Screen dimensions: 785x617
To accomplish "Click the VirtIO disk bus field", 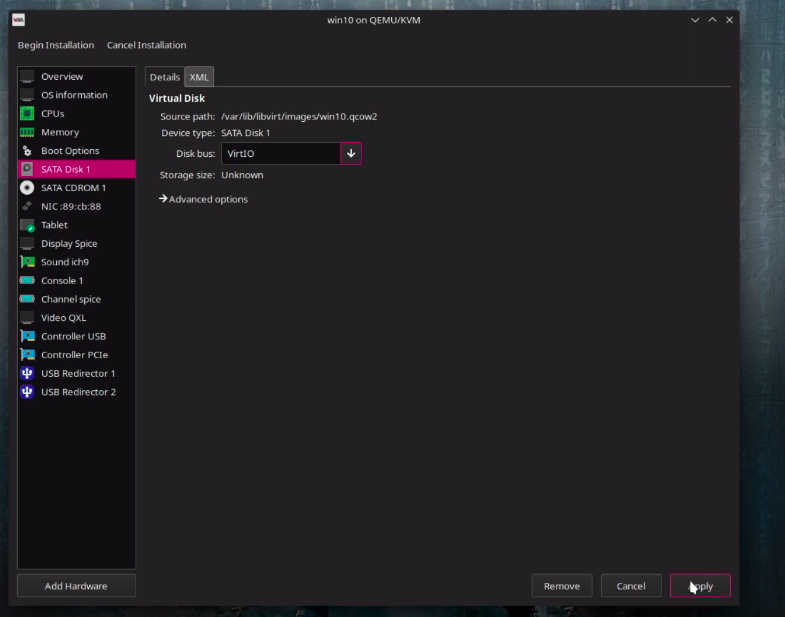I will (x=281, y=153).
